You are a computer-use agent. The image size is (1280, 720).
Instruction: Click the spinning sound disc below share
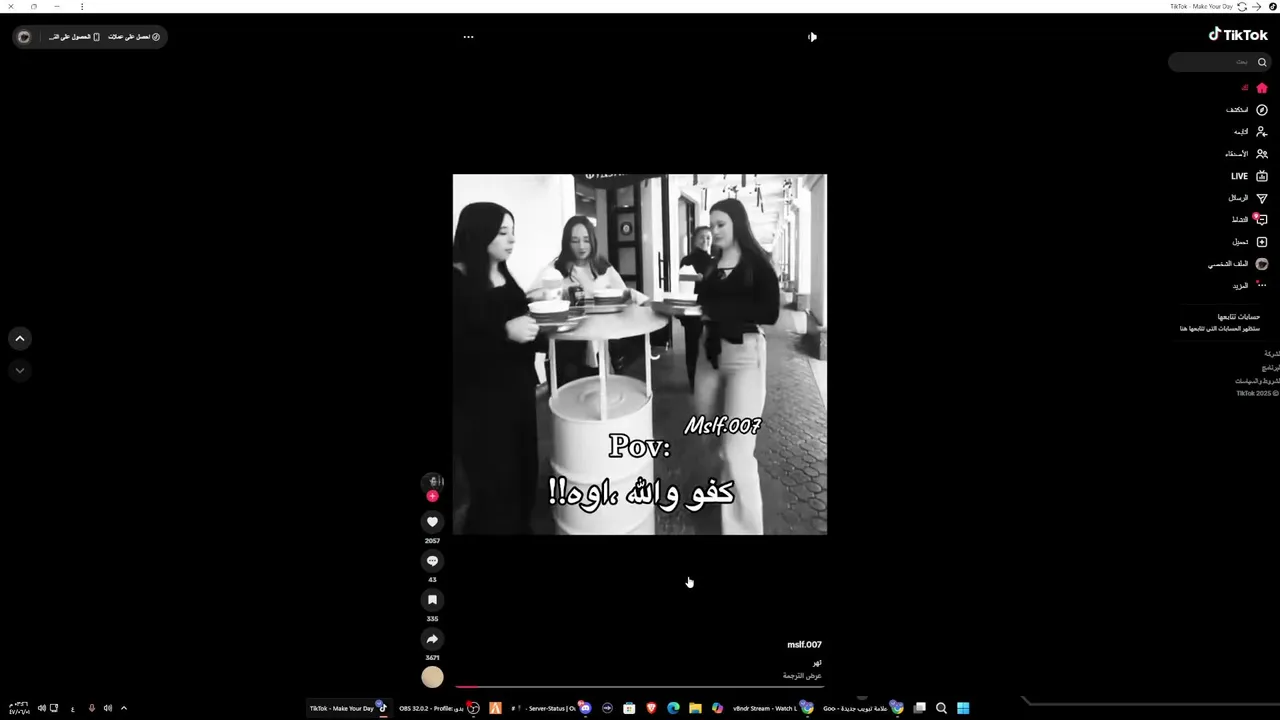point(432,677)
